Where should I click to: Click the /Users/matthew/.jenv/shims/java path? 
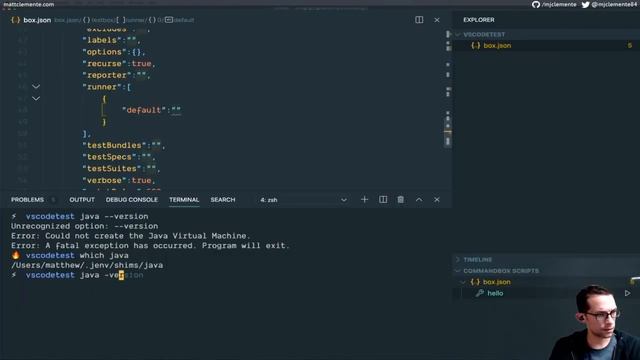pos(87,265)
